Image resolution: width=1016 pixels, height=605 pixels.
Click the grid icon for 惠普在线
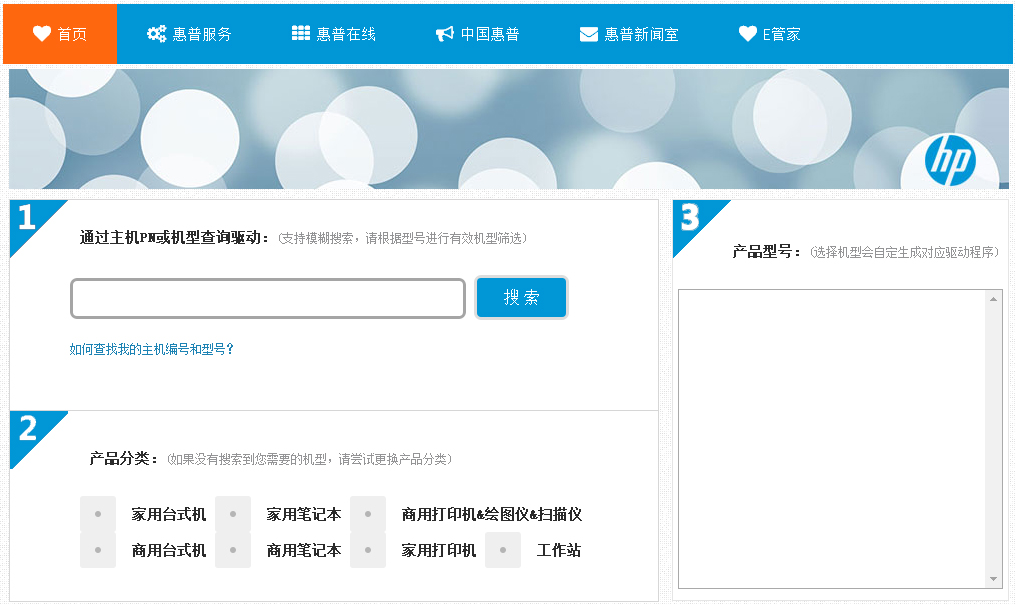[301, 34]
